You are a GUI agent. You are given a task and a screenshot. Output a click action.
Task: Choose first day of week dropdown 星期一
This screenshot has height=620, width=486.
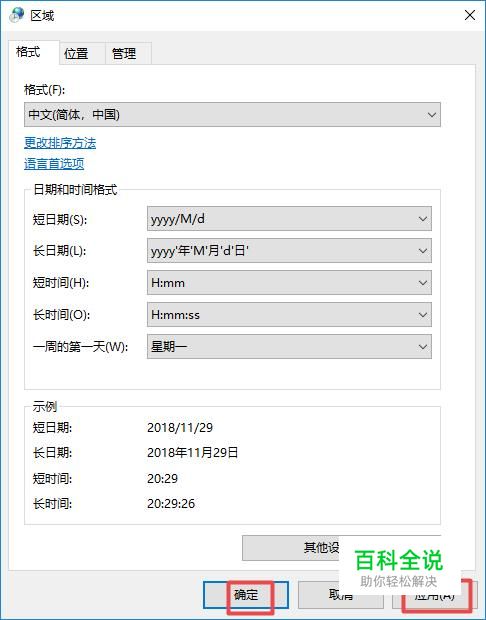click(289, 347)
